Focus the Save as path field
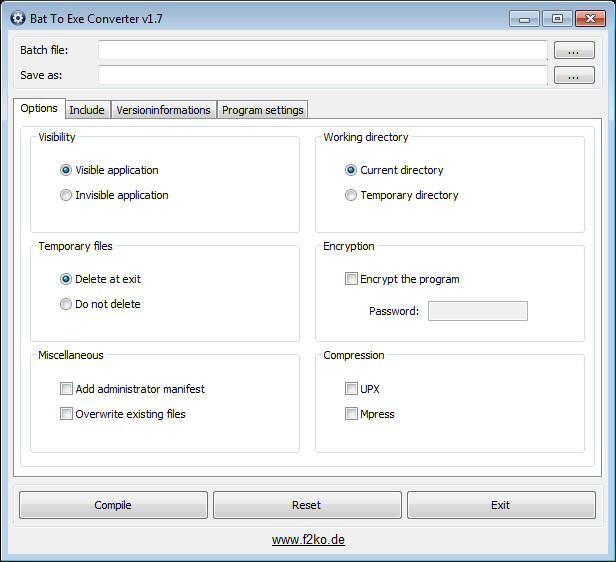Viewport: 616px width, 562px height. click(x=323, y=75)
